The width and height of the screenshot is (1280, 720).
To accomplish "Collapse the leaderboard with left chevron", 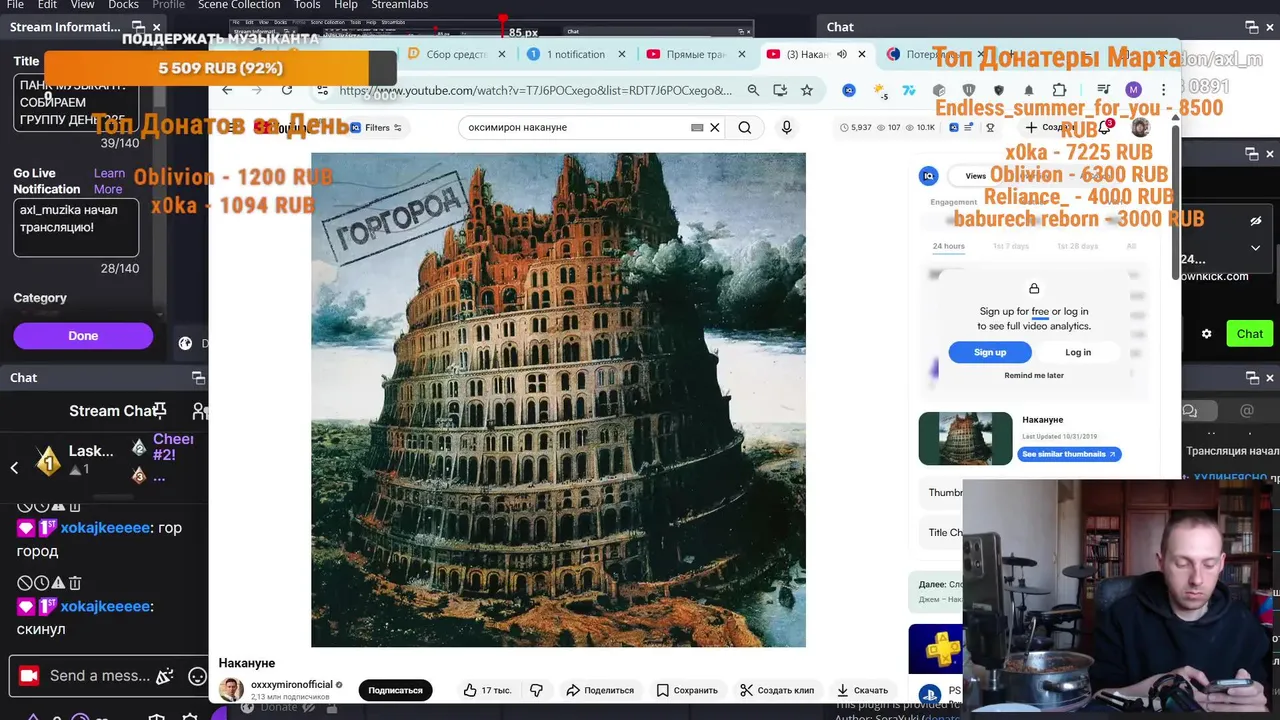I will (x=14, y=467).
